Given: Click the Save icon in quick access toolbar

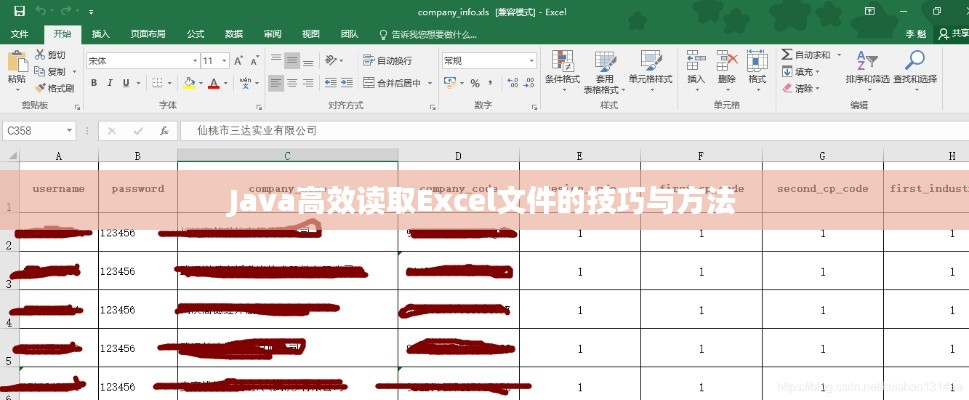Looking at the screenshot, I should (19, 11).
